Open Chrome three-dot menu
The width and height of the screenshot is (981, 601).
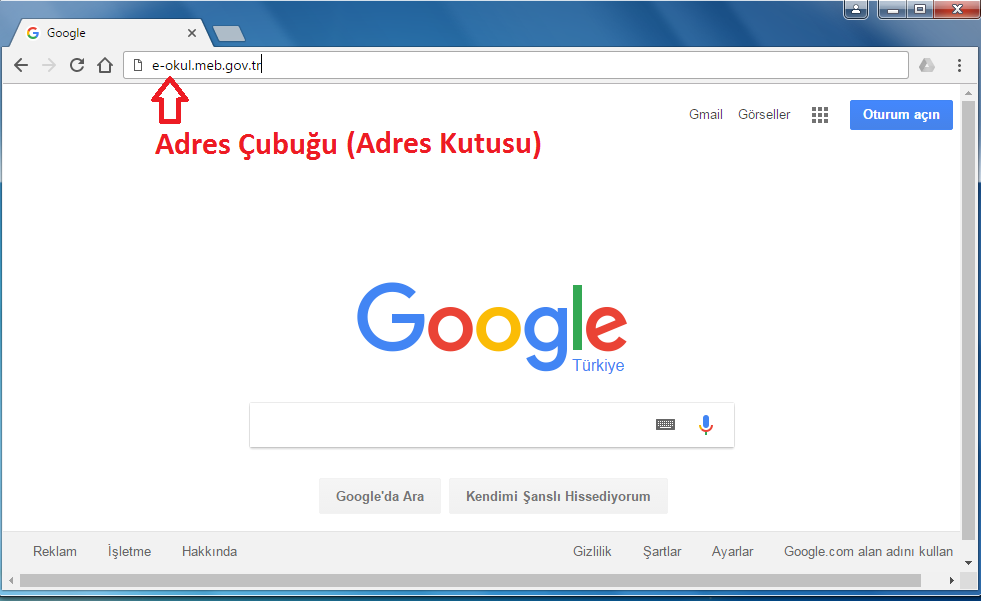pos(959,65)
